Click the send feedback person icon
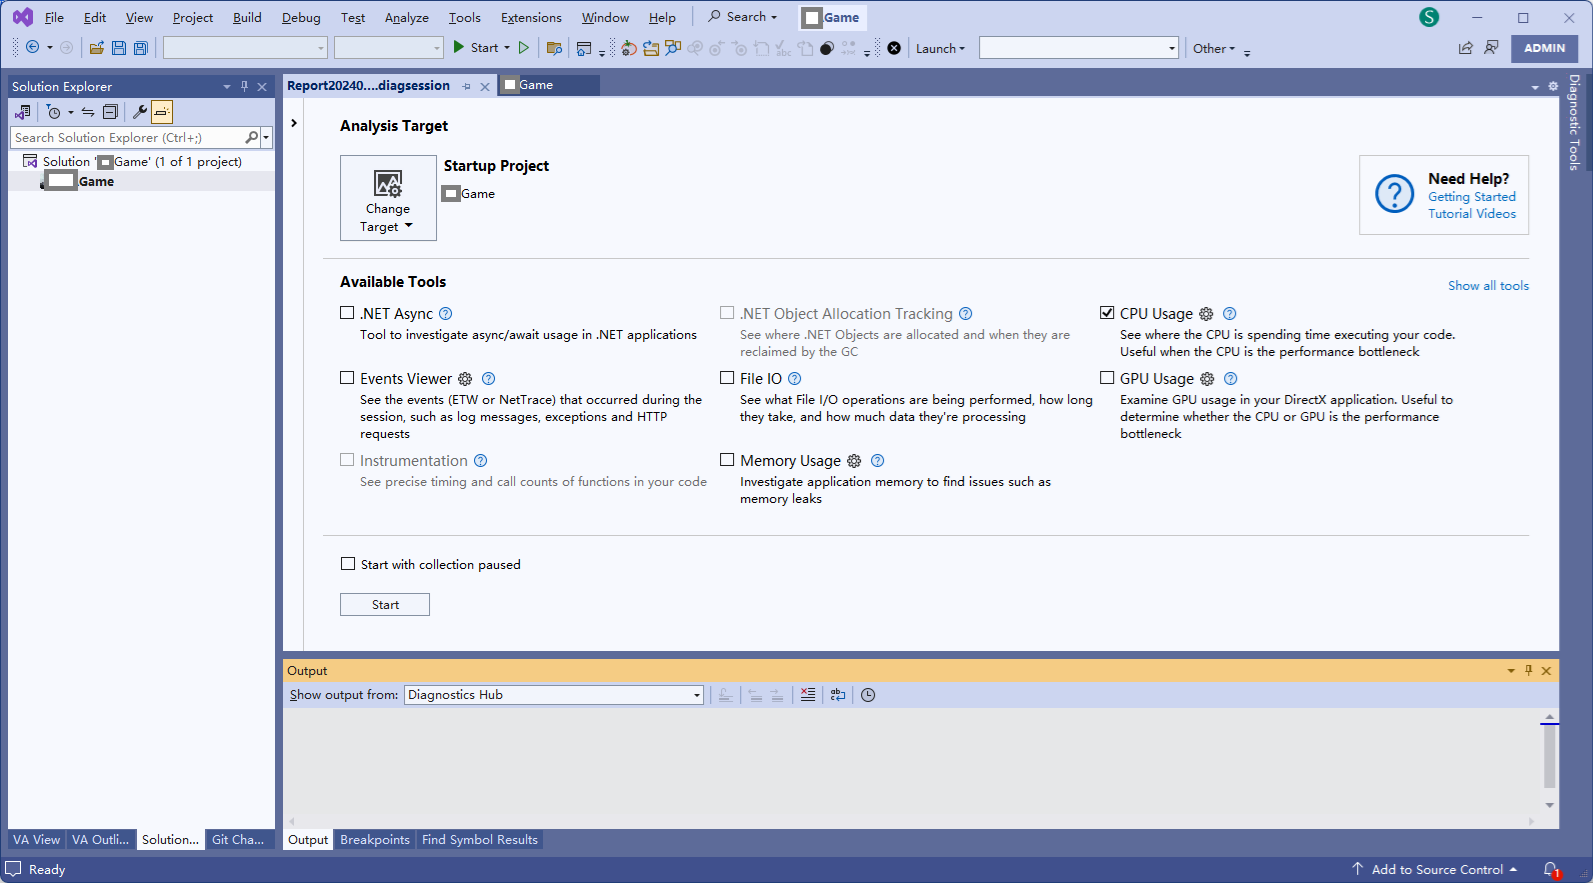1593x883 pixels. pos(1491,48)
